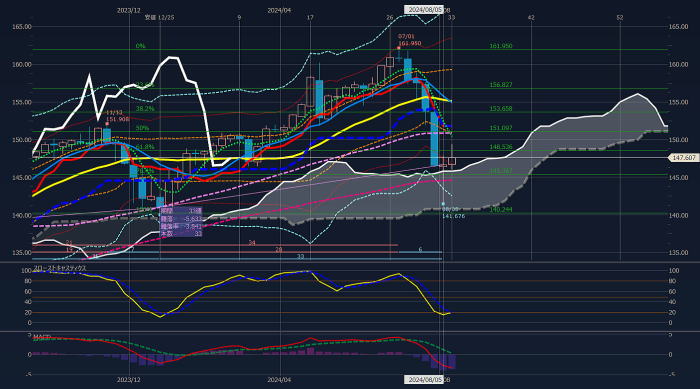Click the 141.676 low price marker

tap(454, 216)
